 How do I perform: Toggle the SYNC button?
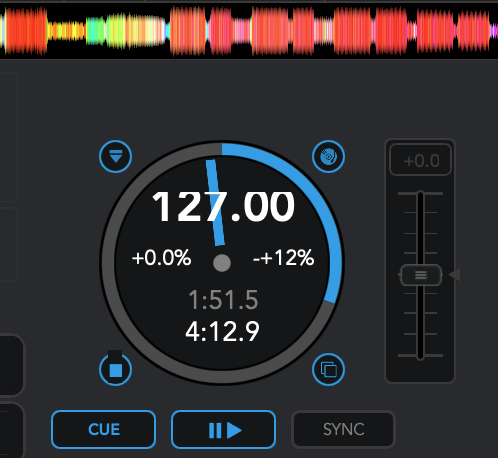click(x=343, y=430)
